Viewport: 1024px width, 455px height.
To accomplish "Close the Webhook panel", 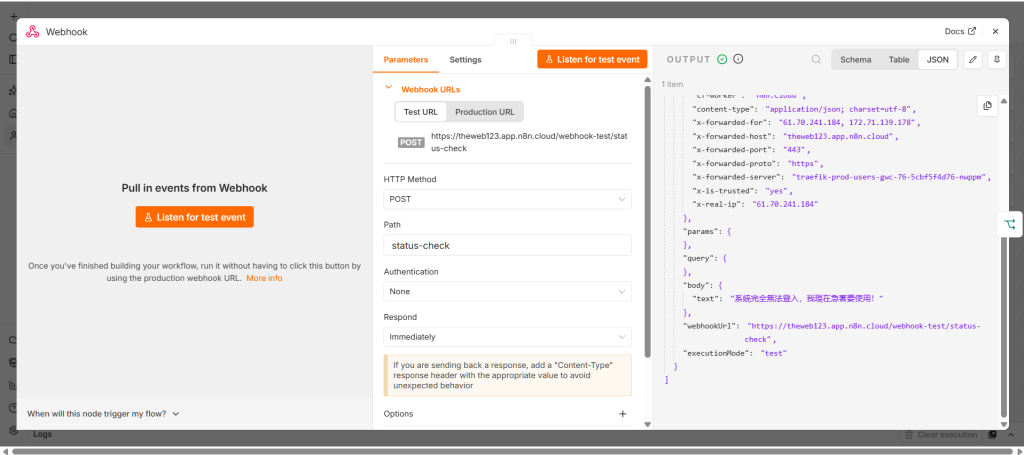I will click(995, 31).
